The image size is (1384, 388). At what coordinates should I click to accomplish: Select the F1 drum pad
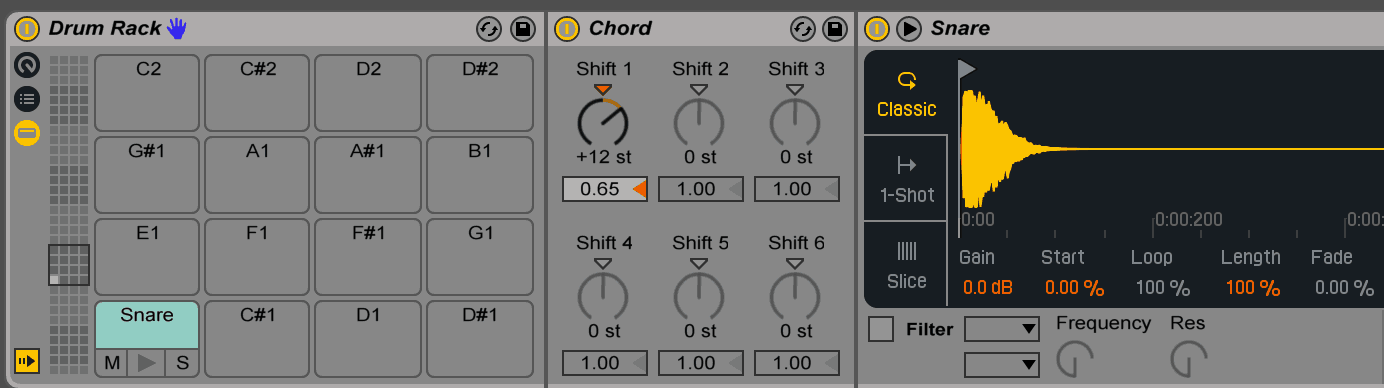(258, 257)
